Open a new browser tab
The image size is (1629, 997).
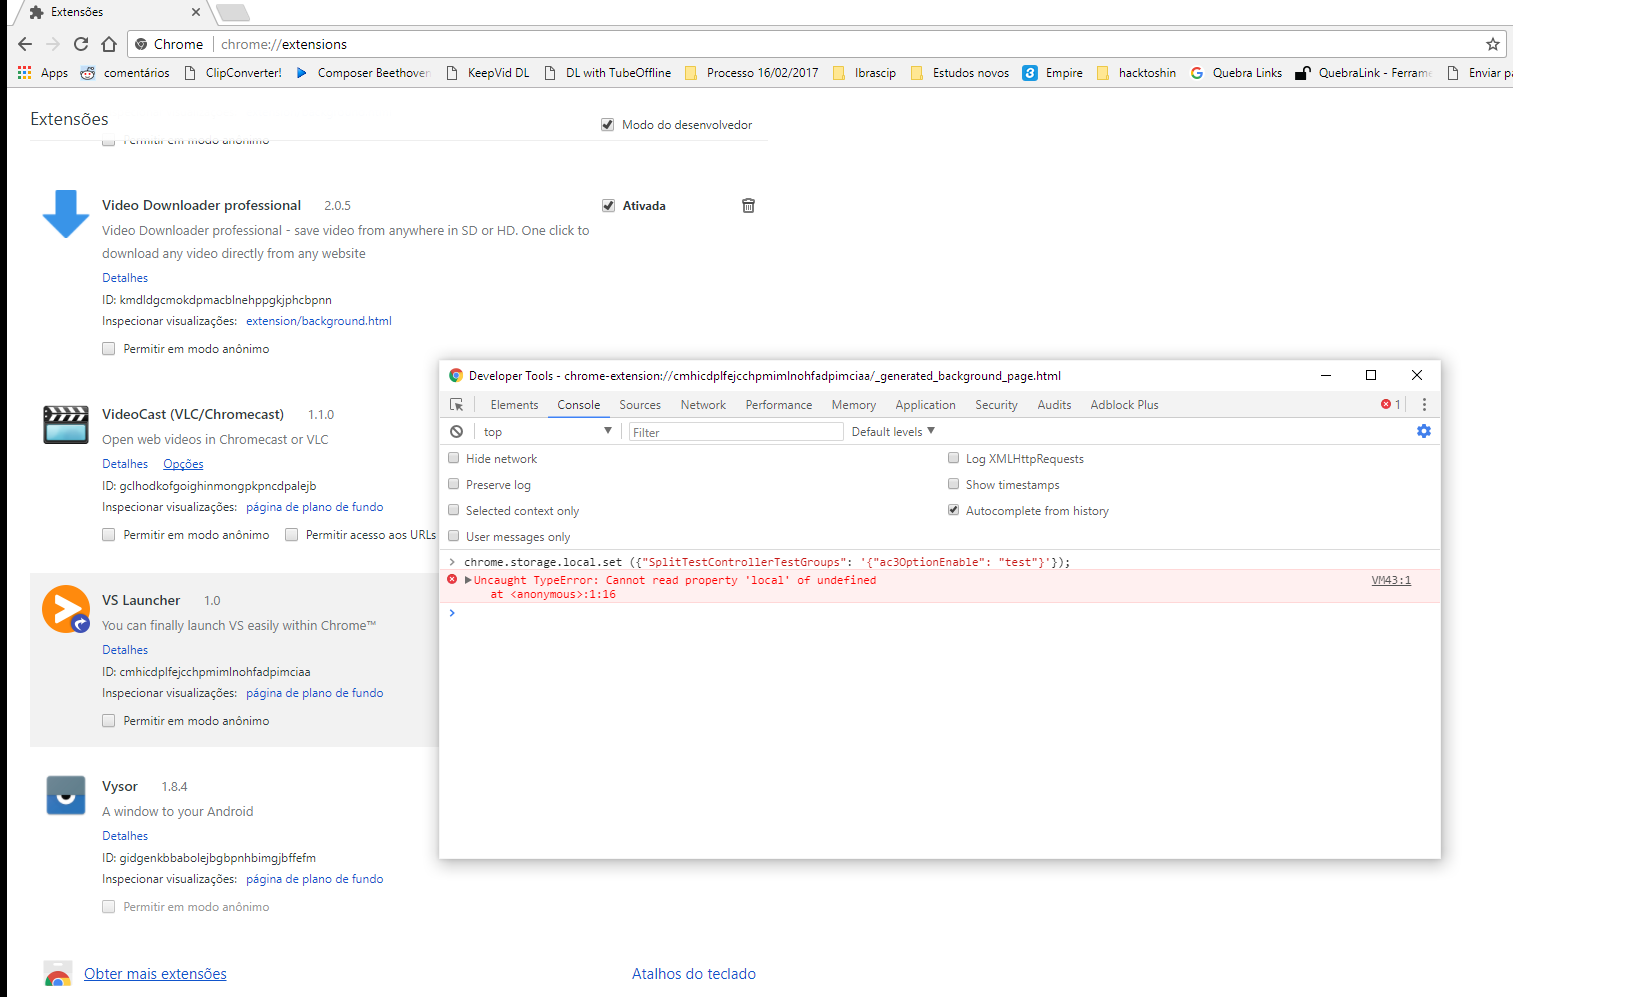233,12
